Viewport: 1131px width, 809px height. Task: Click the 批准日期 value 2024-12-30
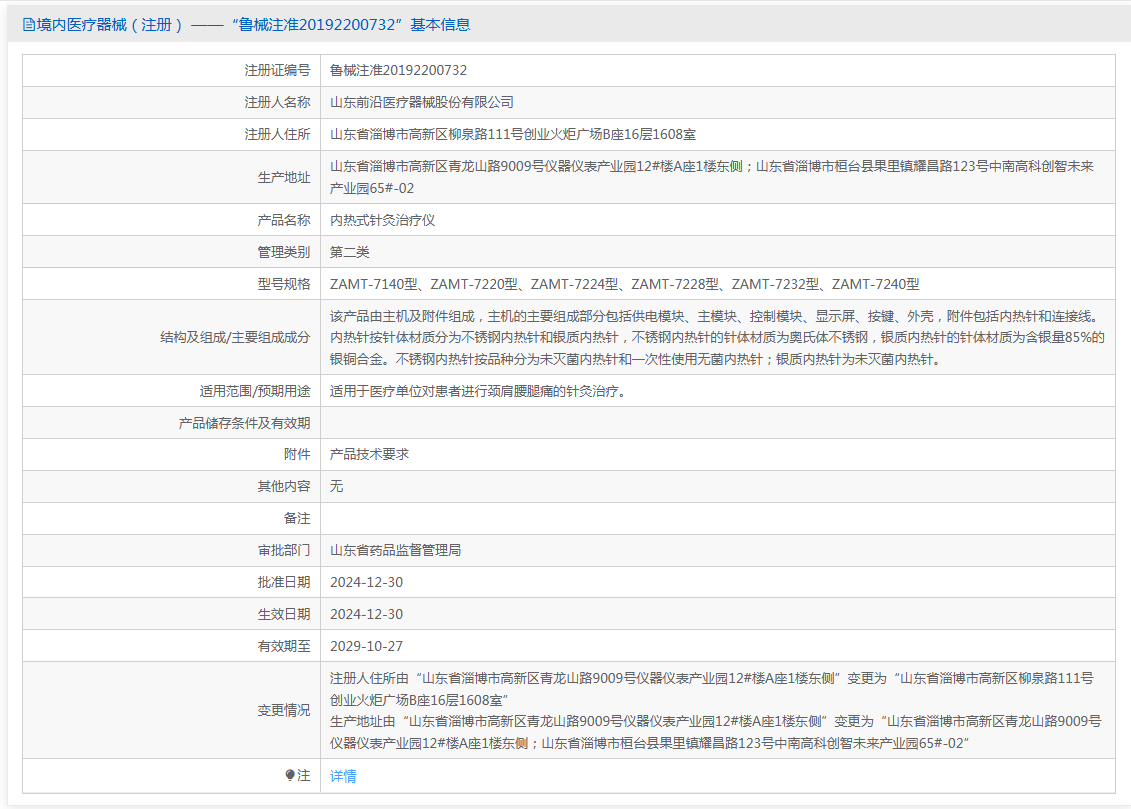(366, 582)
